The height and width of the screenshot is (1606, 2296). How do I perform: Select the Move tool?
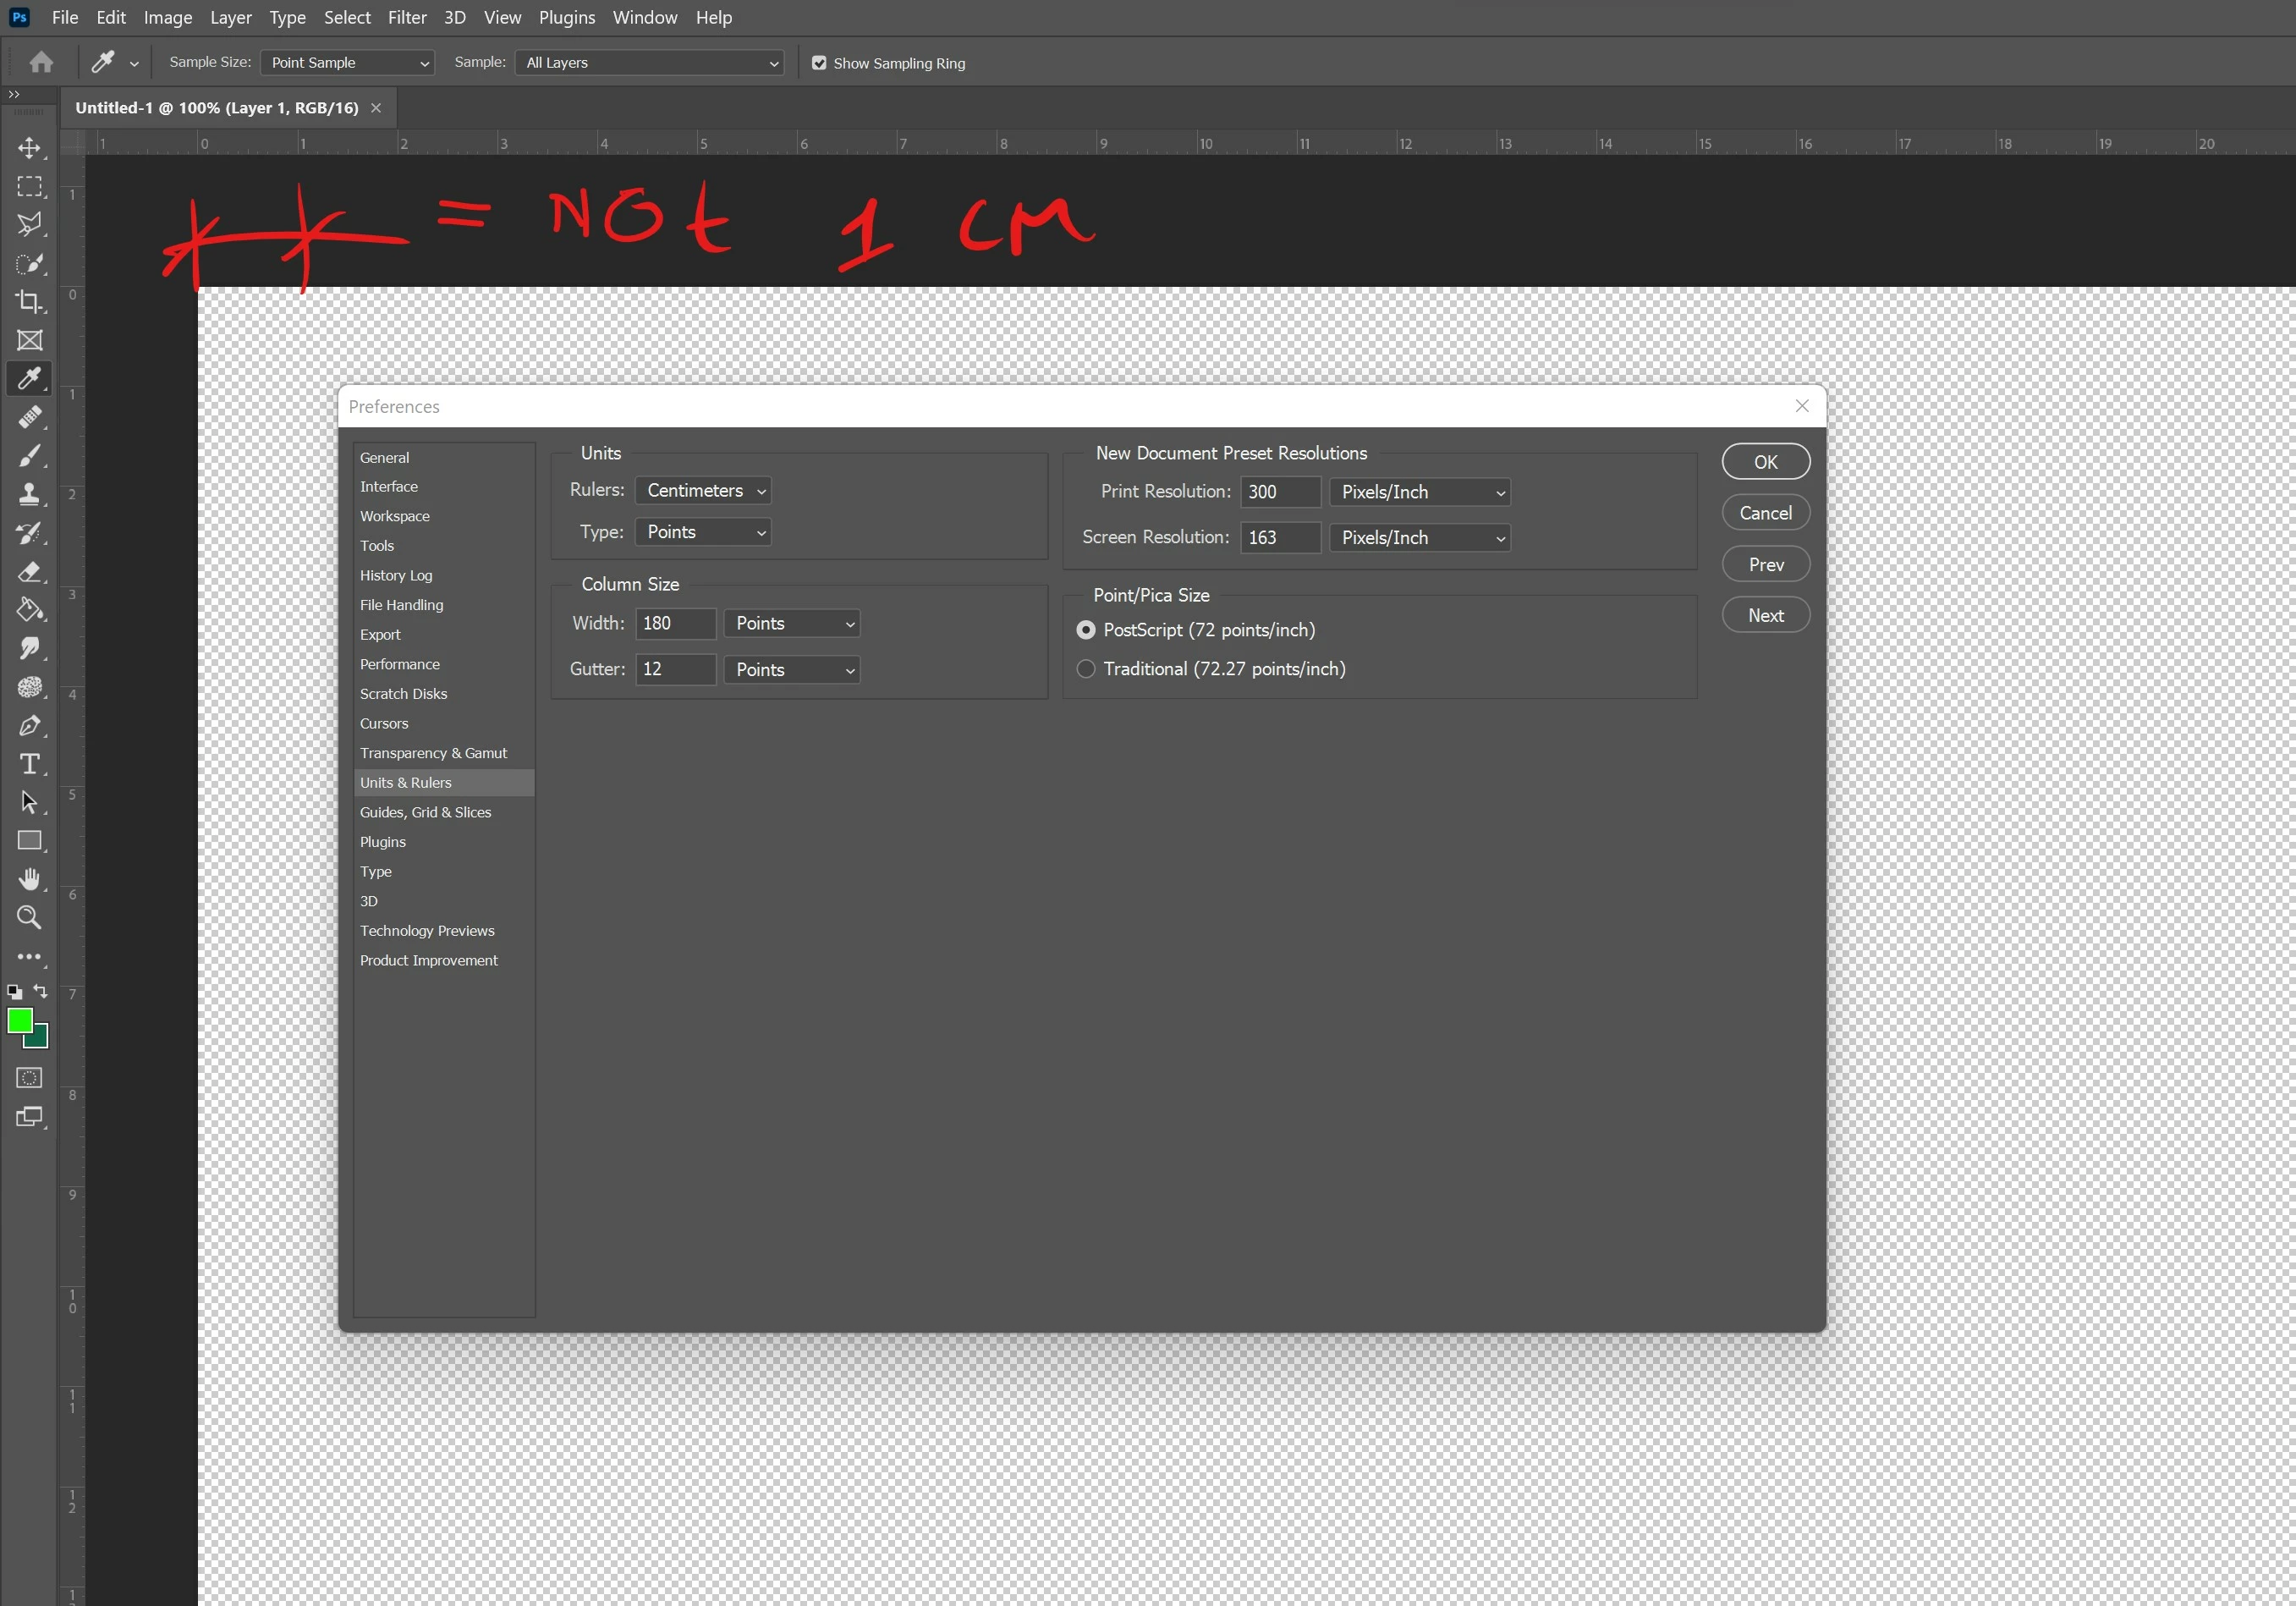point(29,148)
